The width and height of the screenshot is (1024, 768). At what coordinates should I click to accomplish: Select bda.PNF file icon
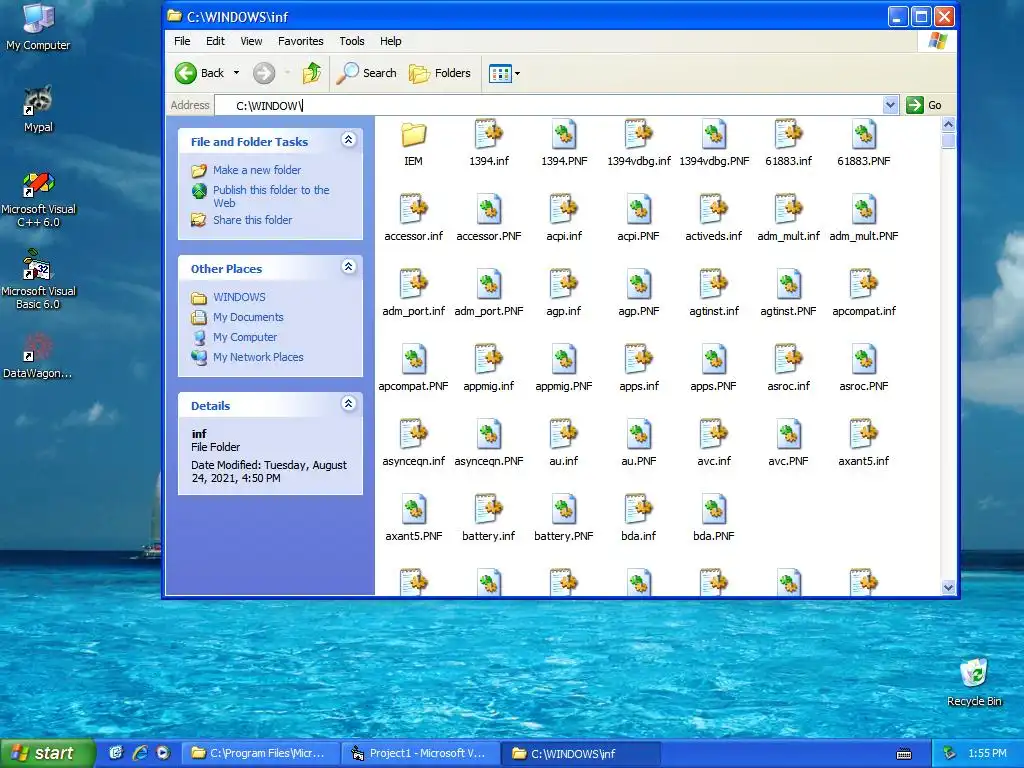click(714, 509)
